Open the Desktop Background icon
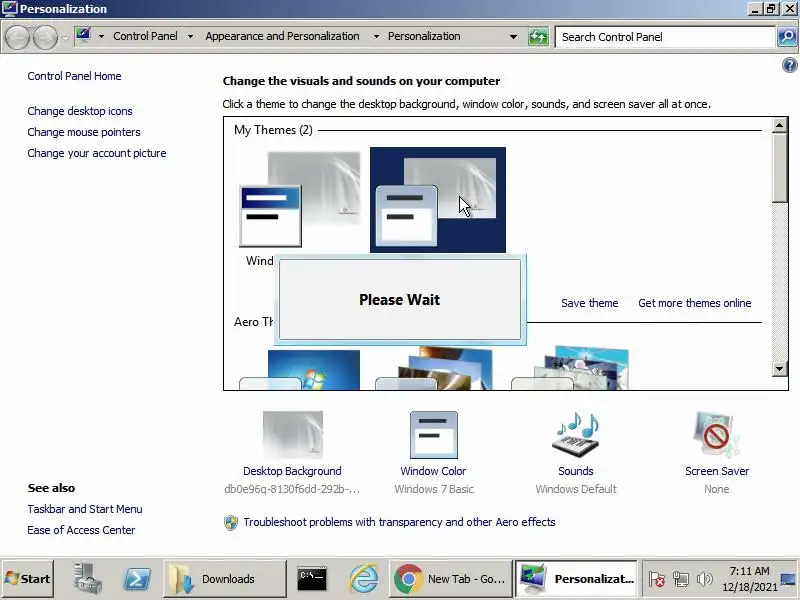The image size is (800, 600). pyautogui.click(x=293, y=435)
